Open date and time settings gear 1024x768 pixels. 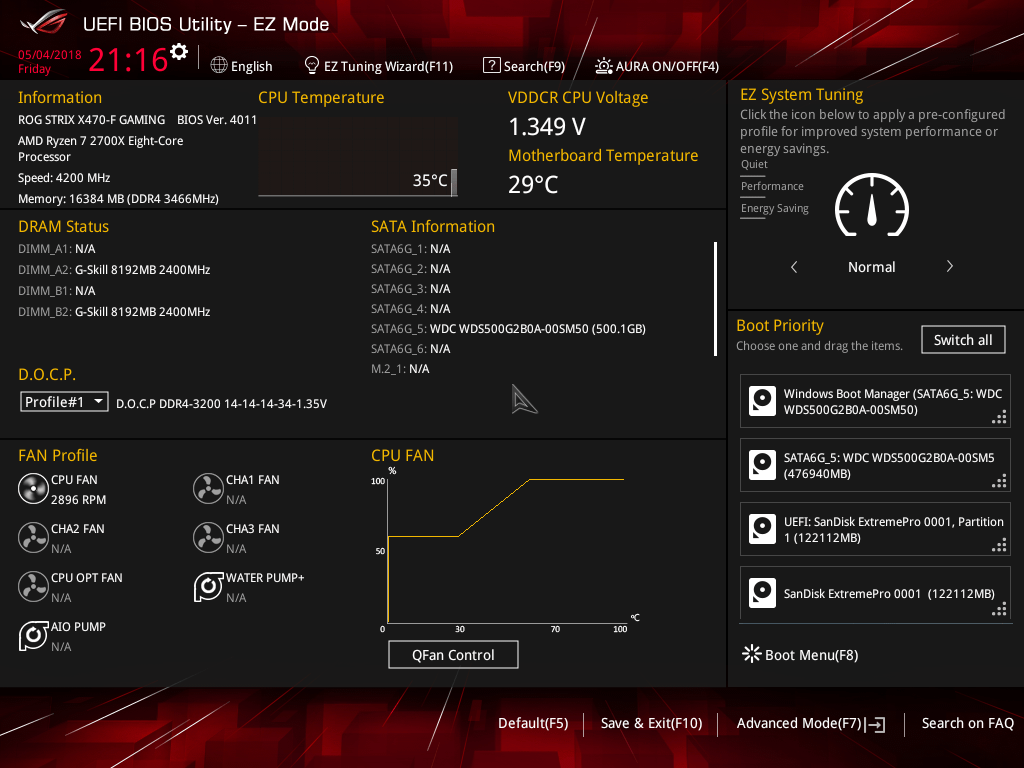[x=178, y=51]
